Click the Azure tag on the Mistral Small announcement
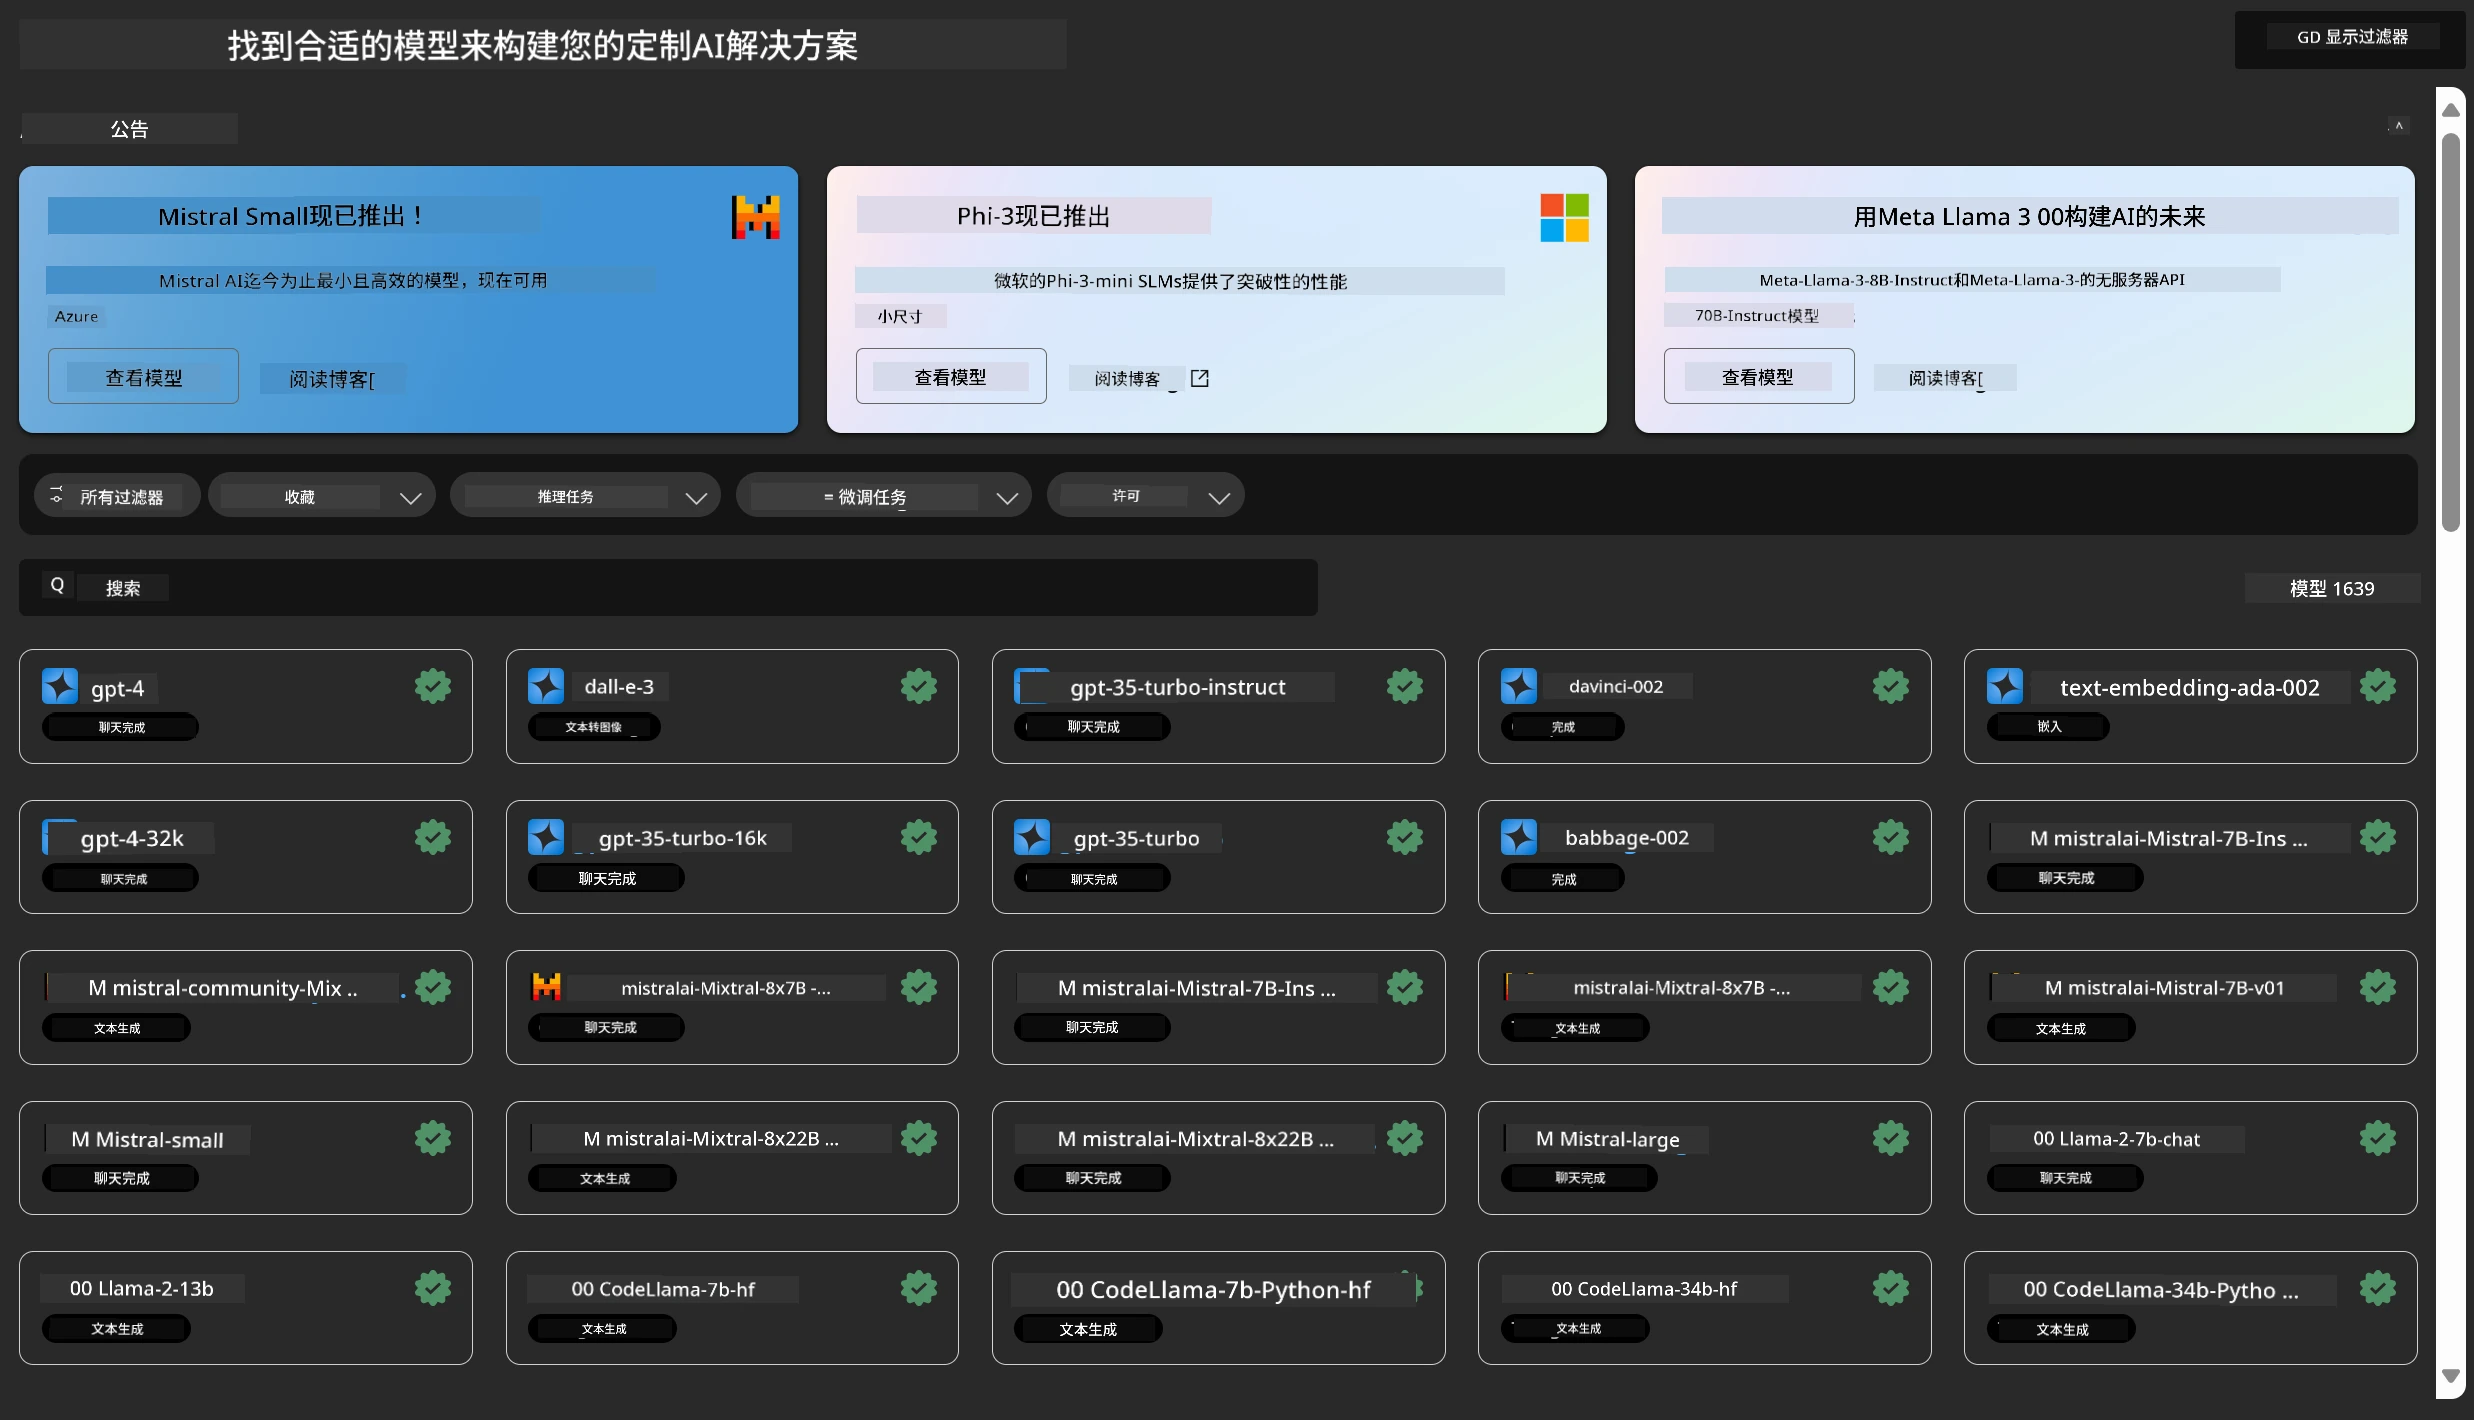The height and width of the screenshot is (1420, 2474). click(76, 316)
